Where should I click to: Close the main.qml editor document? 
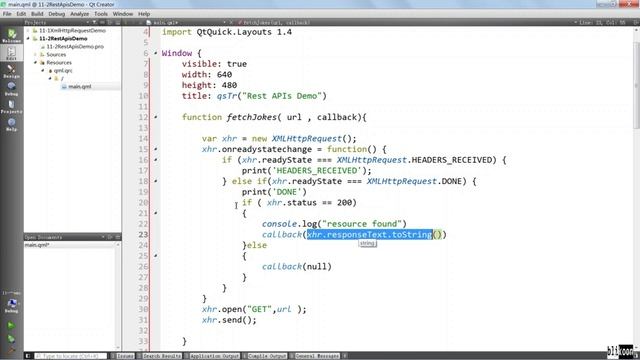231,22
